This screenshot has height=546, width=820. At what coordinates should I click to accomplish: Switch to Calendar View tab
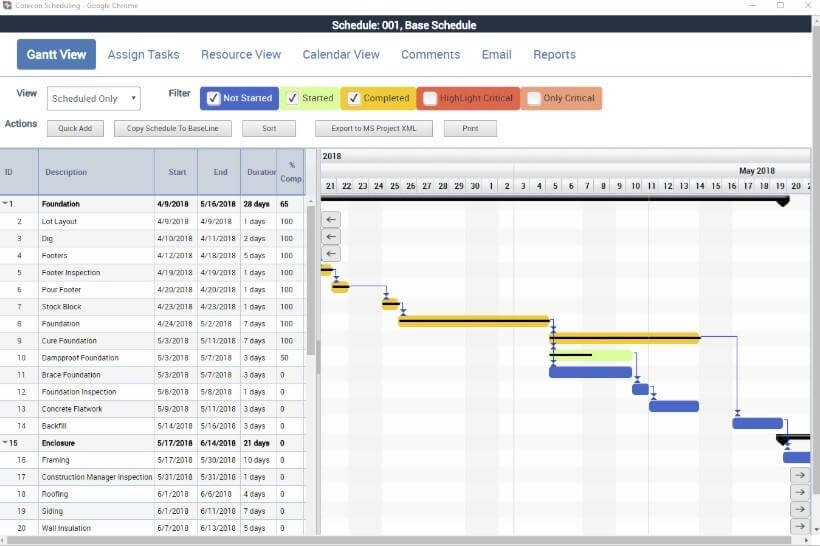341,54
